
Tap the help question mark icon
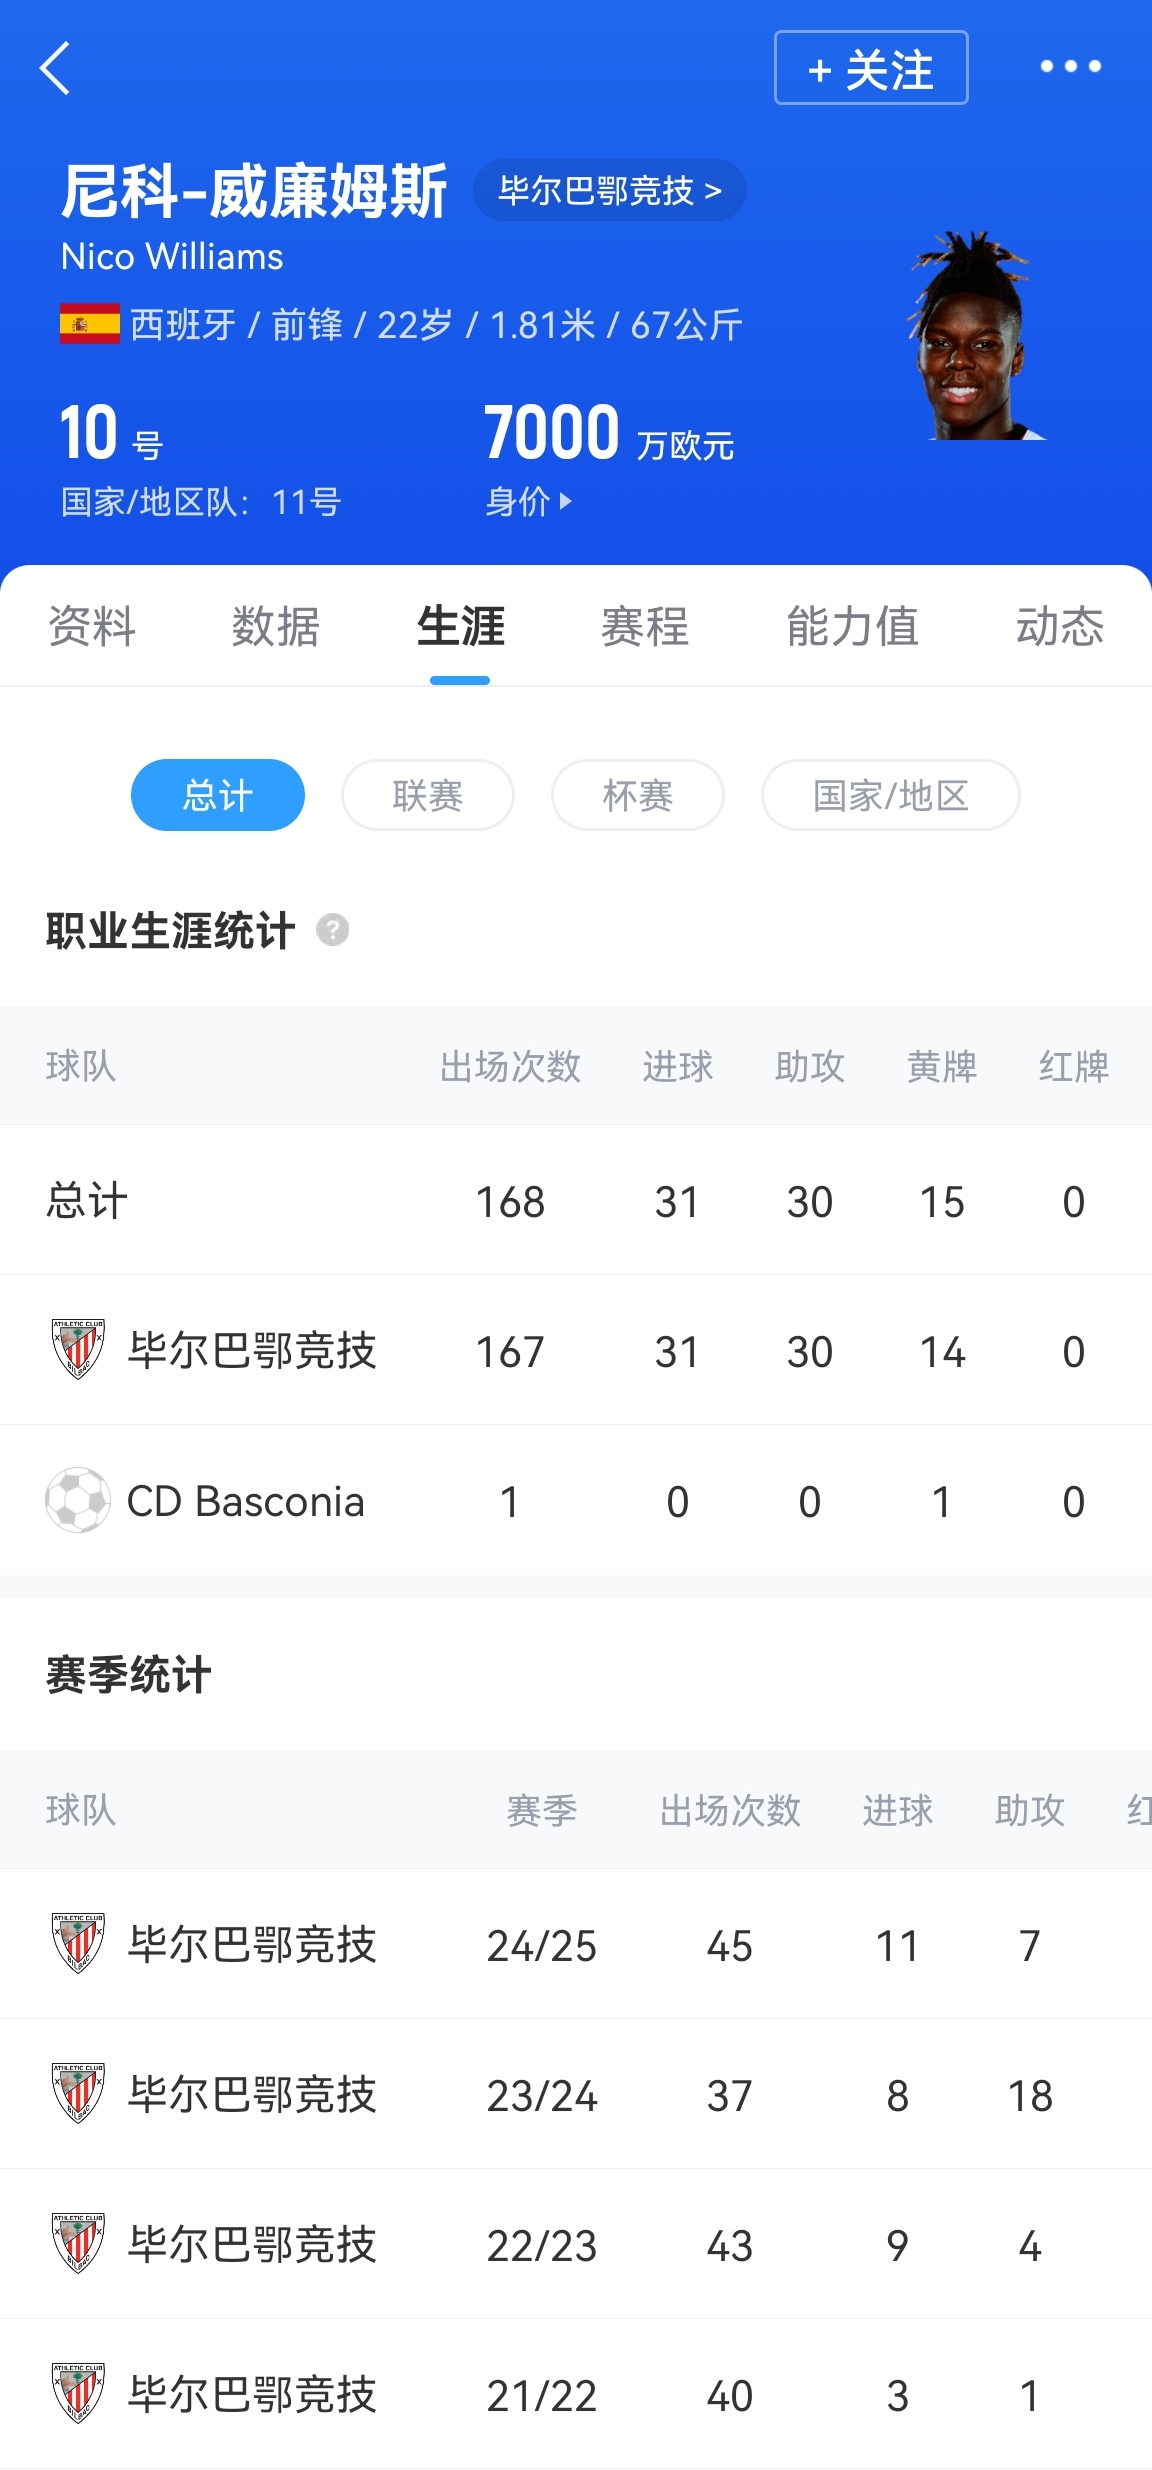pyautogui.click(x=332, y=930)
